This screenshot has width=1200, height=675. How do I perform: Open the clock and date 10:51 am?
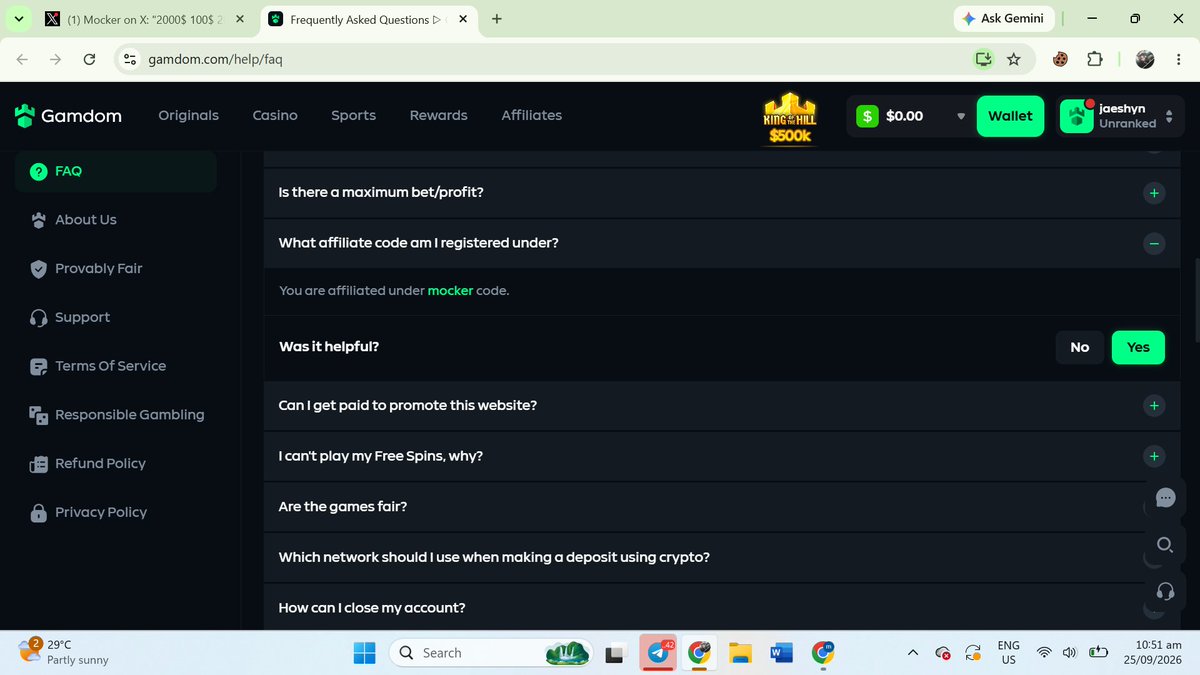point(1160,653)
